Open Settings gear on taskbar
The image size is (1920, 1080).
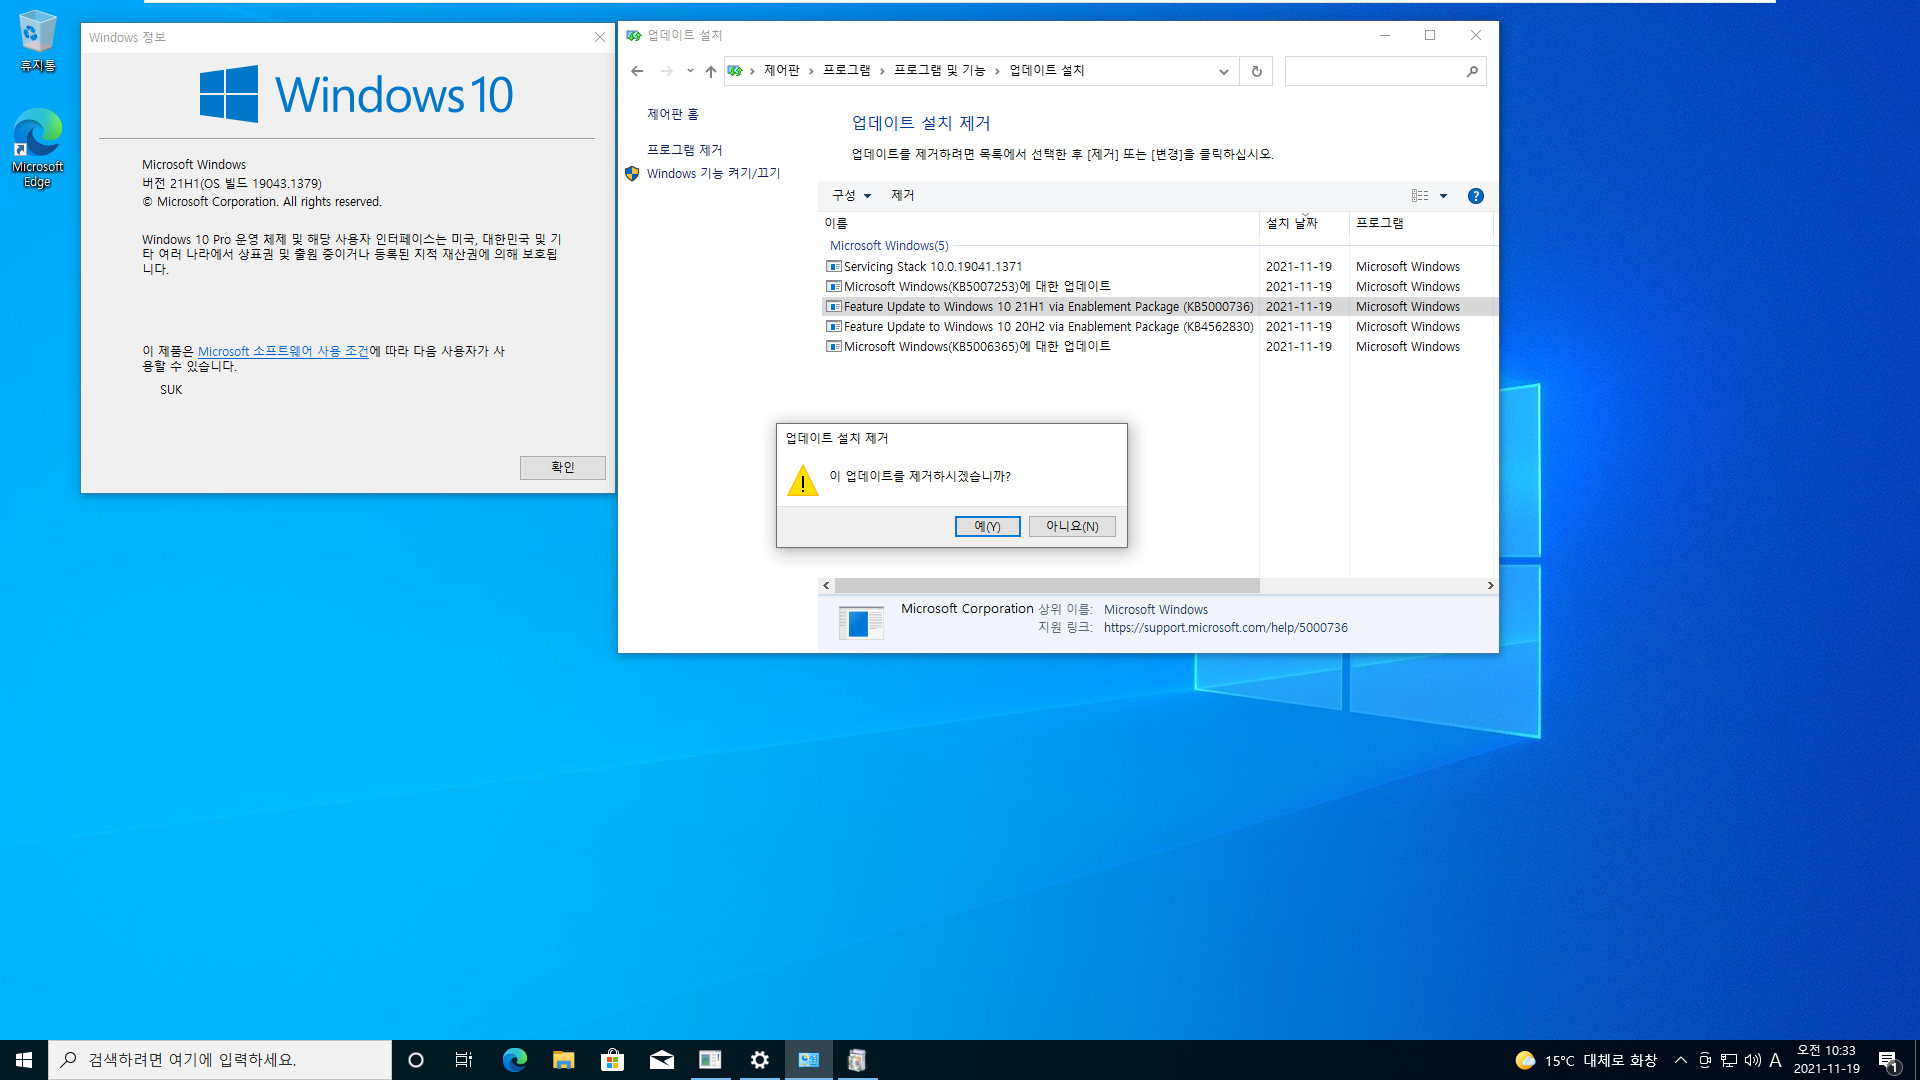(x=760, y=1060)
